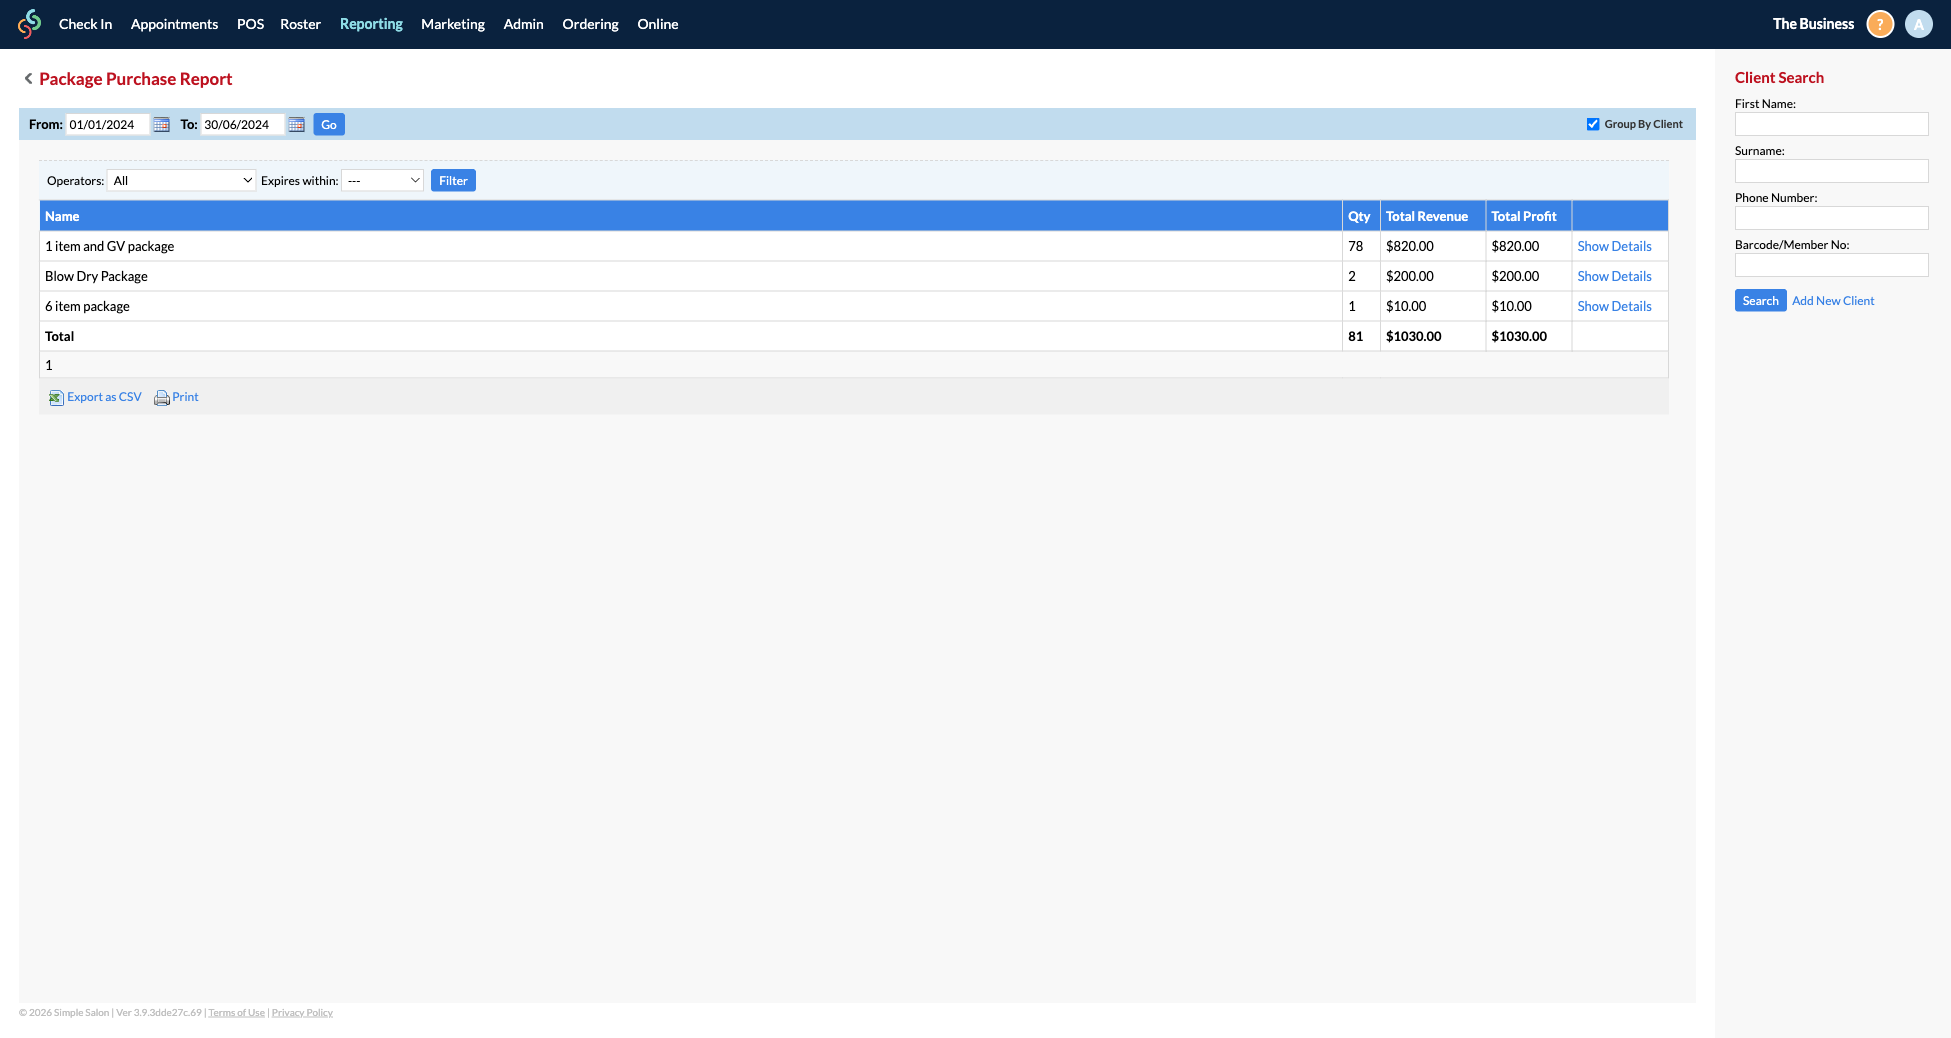The width and height of the screenshot is (1951, 1038).
Task: Open the Reporting menu
Action: 371,24
